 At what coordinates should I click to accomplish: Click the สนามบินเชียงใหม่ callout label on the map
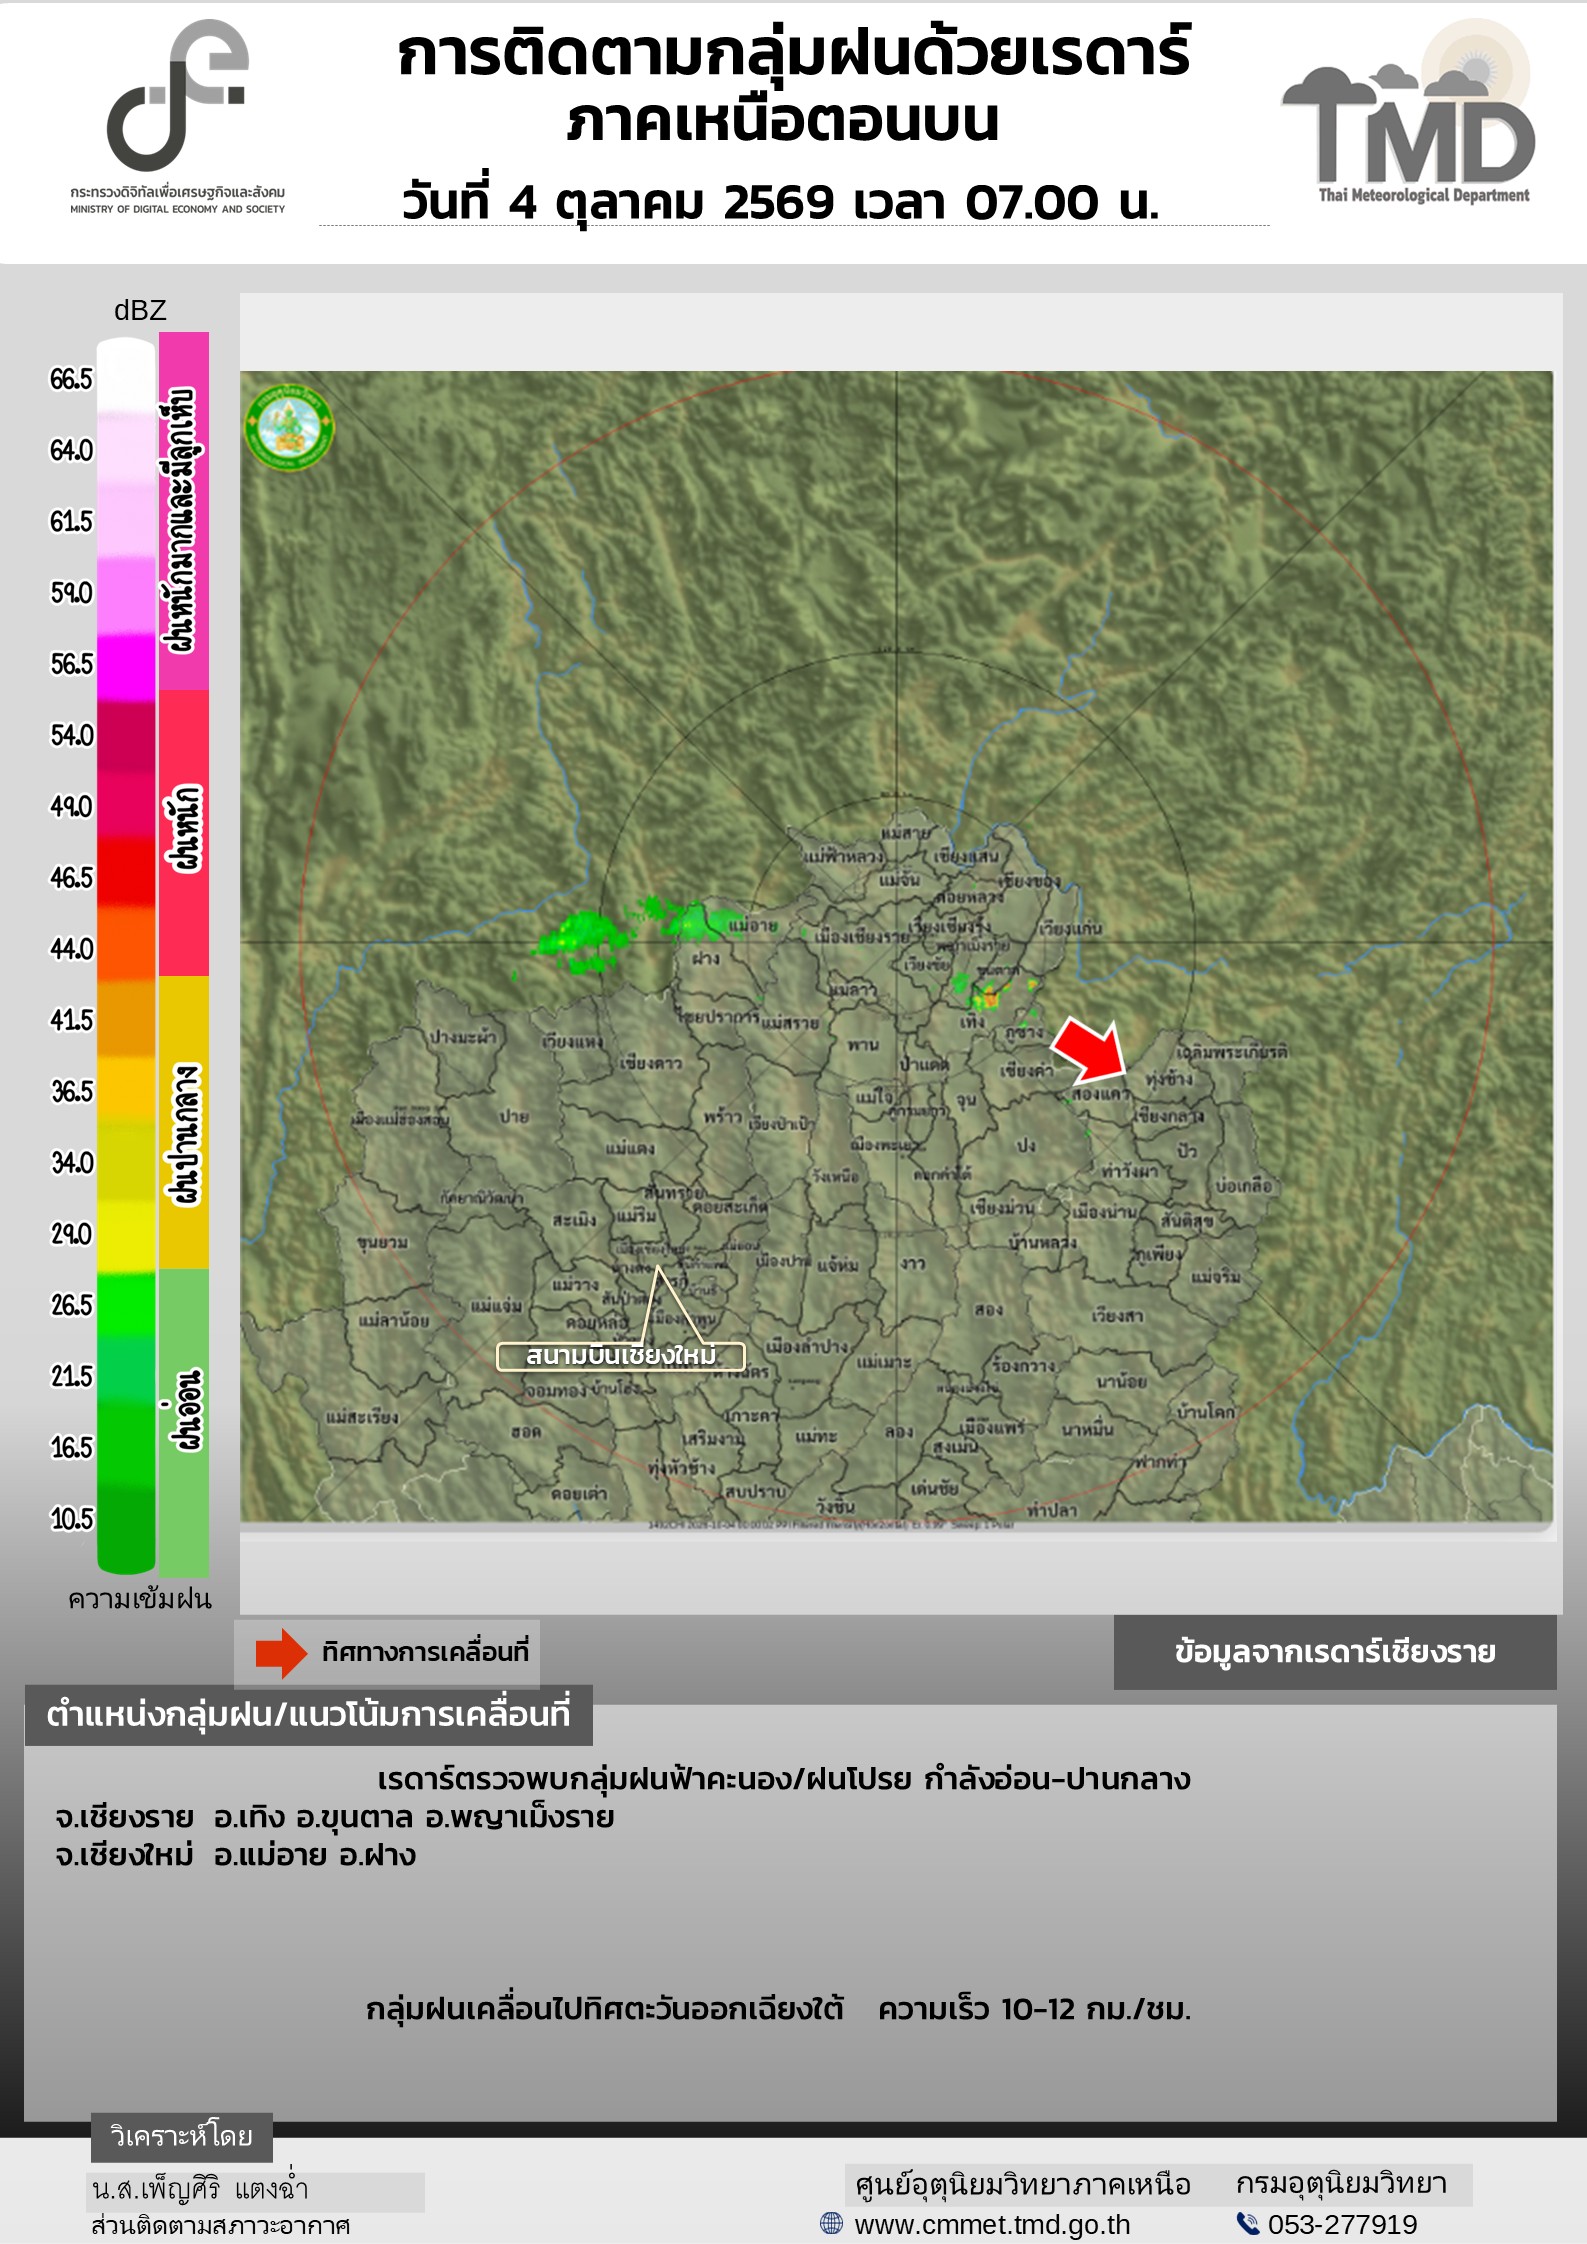(x=621, y=1356)
